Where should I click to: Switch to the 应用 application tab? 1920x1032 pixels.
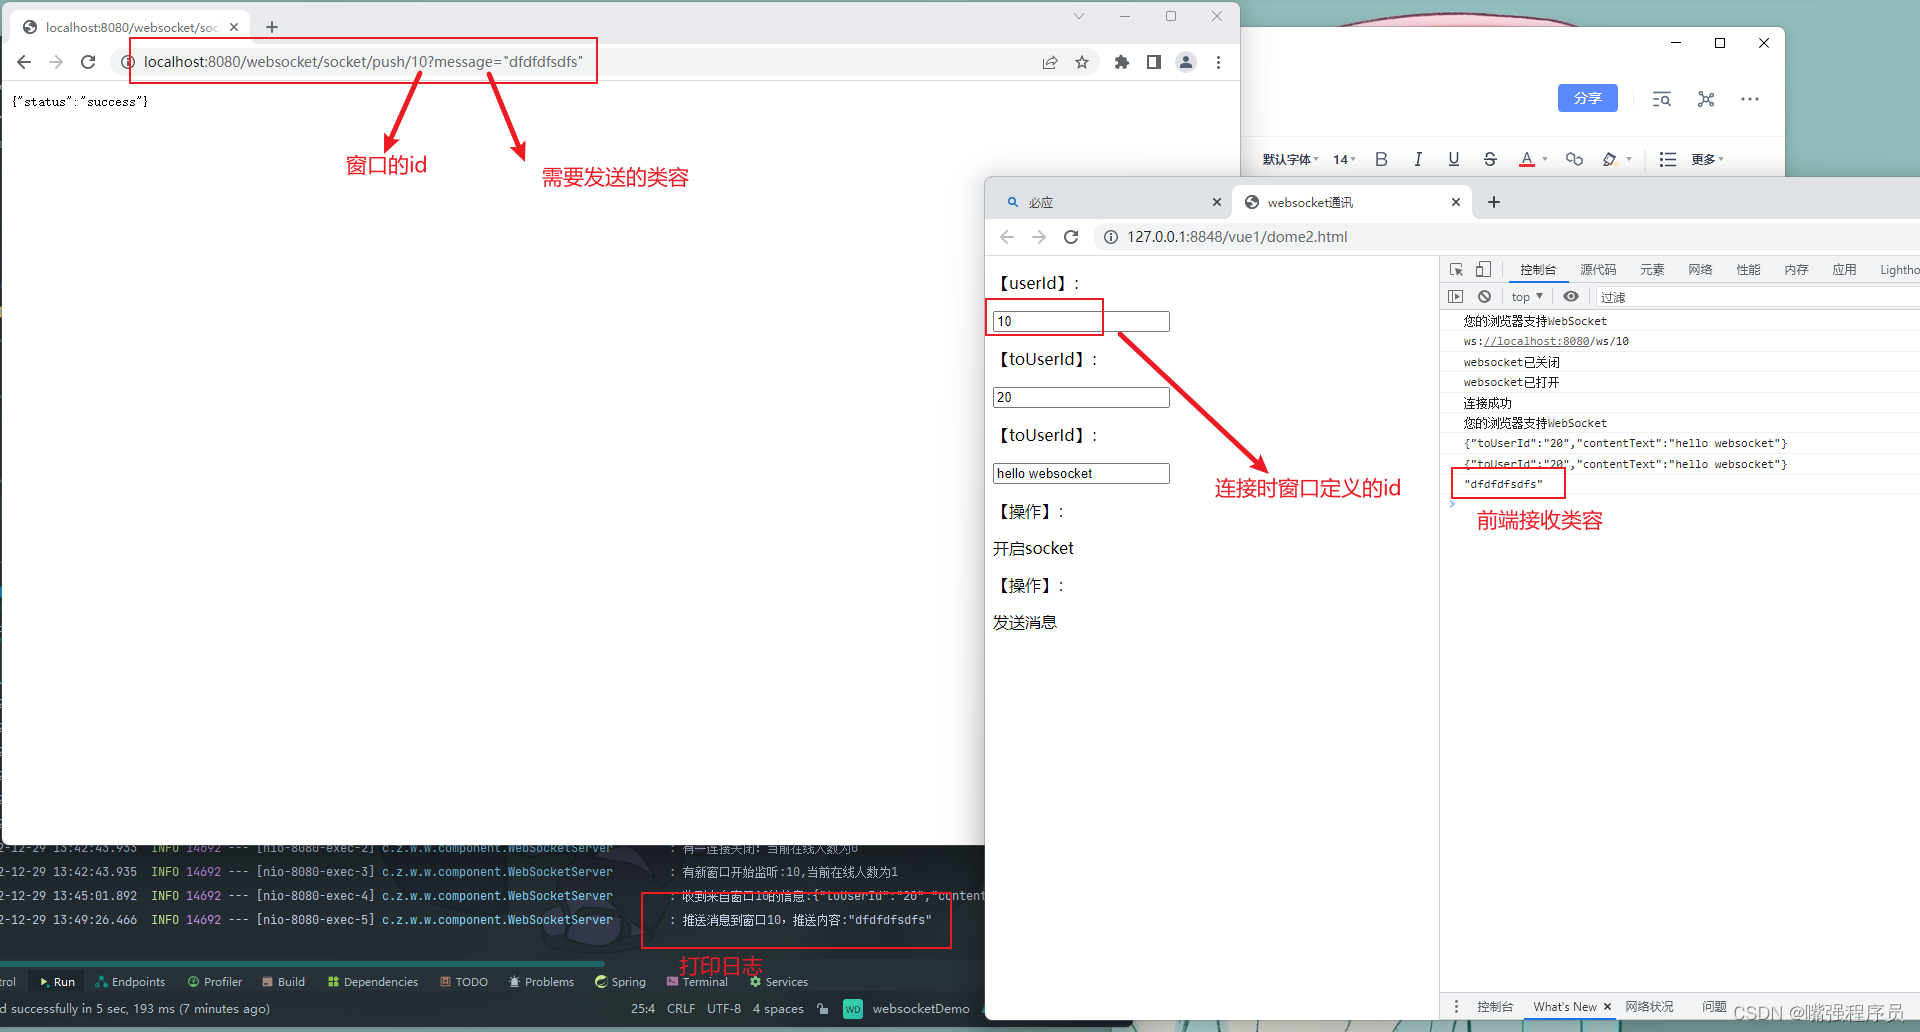1844,270
